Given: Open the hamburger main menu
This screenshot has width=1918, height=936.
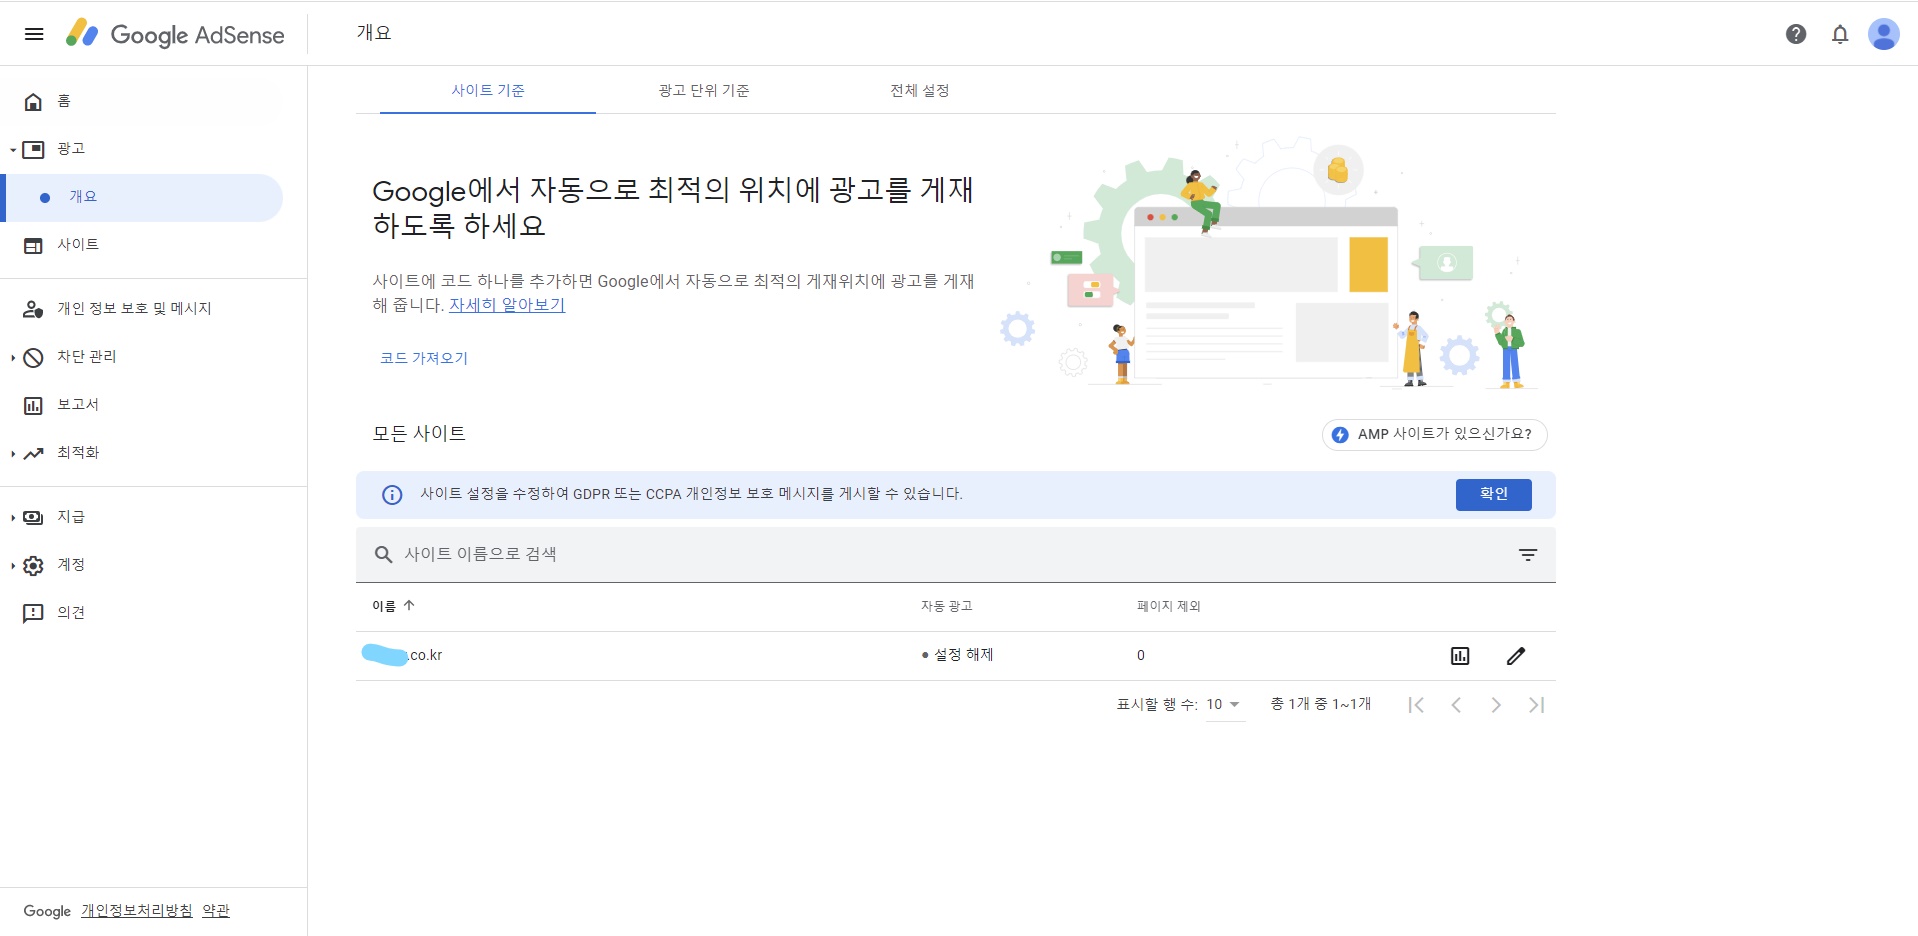Looking at the screenshot, I should 34,34.
